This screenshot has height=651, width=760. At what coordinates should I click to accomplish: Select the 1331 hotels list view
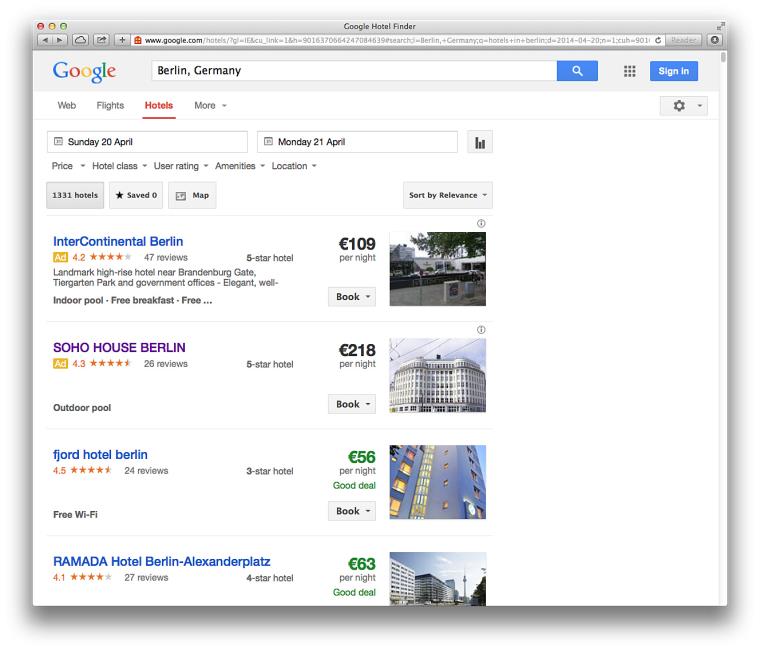(75, 195)
